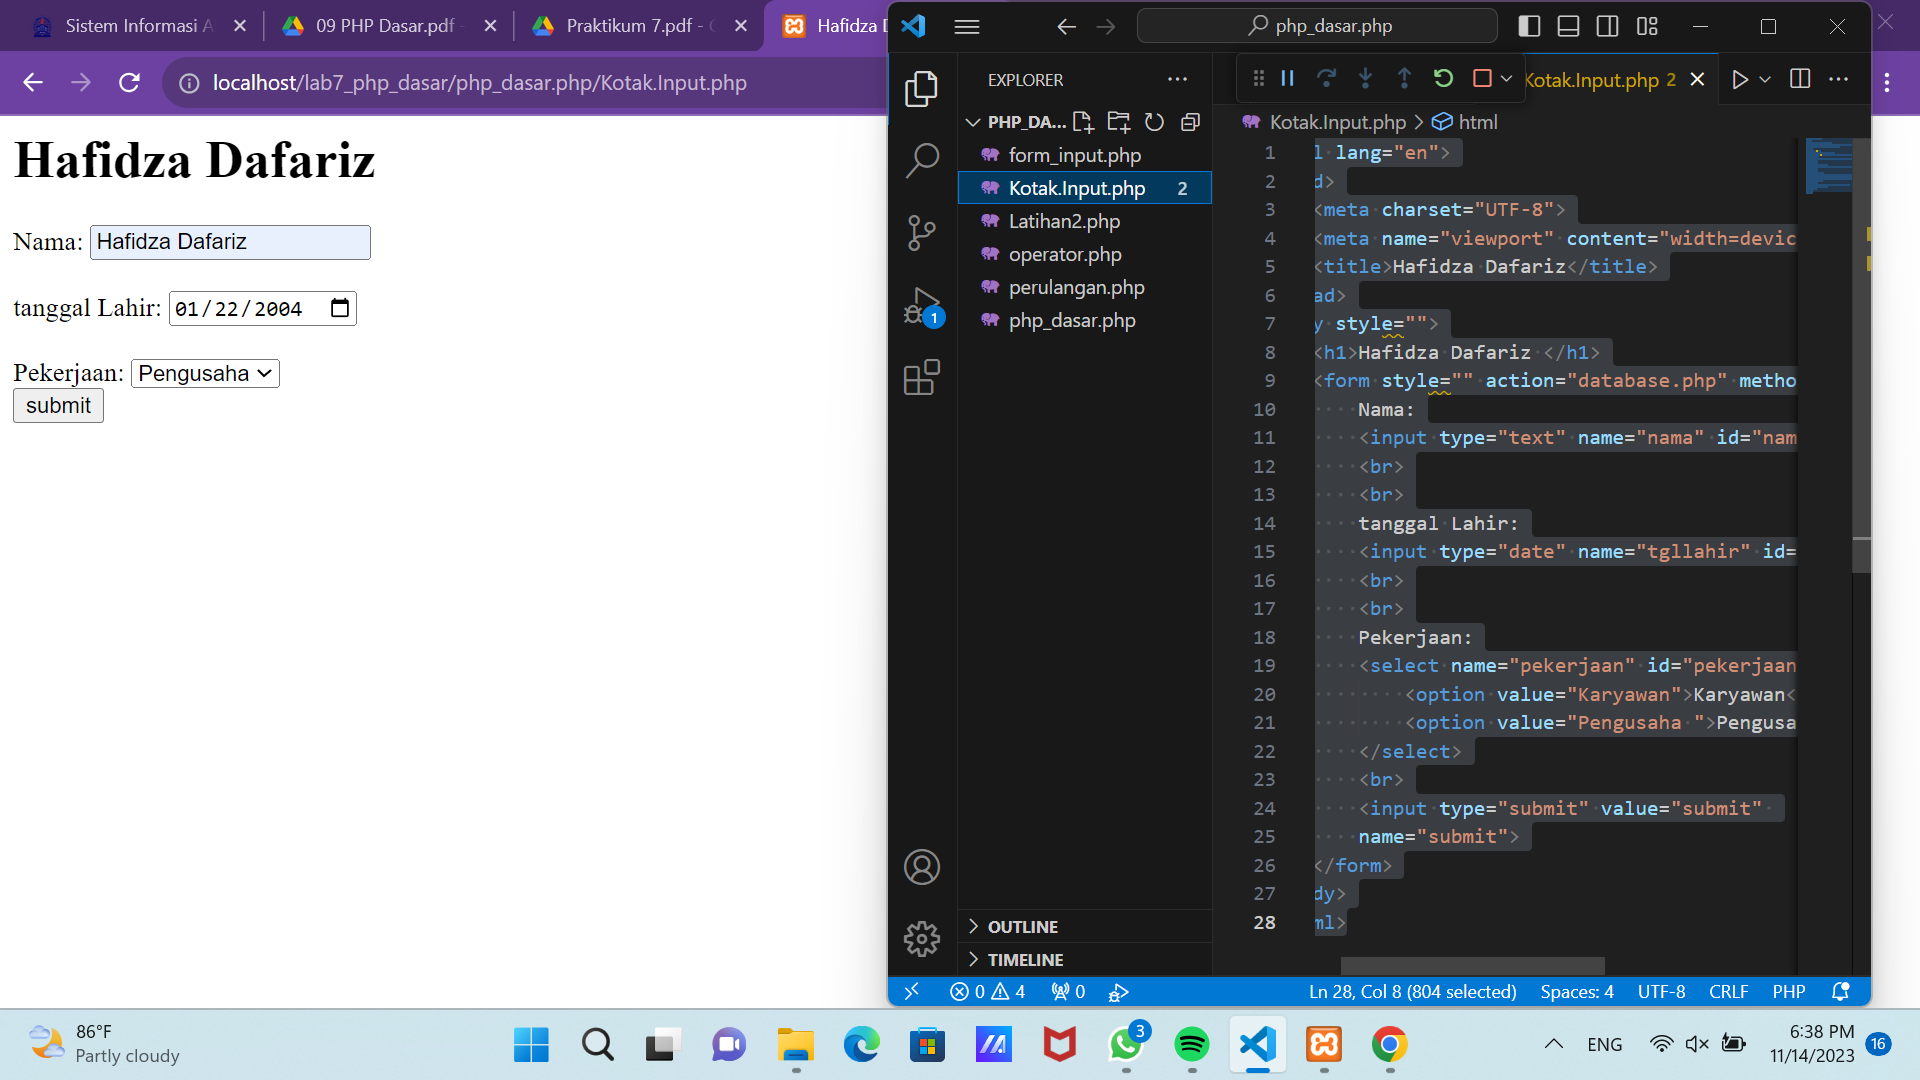1920x1080 pixels.
Task: Toggle the bottom panel visibility
Action: [1568, 26]
